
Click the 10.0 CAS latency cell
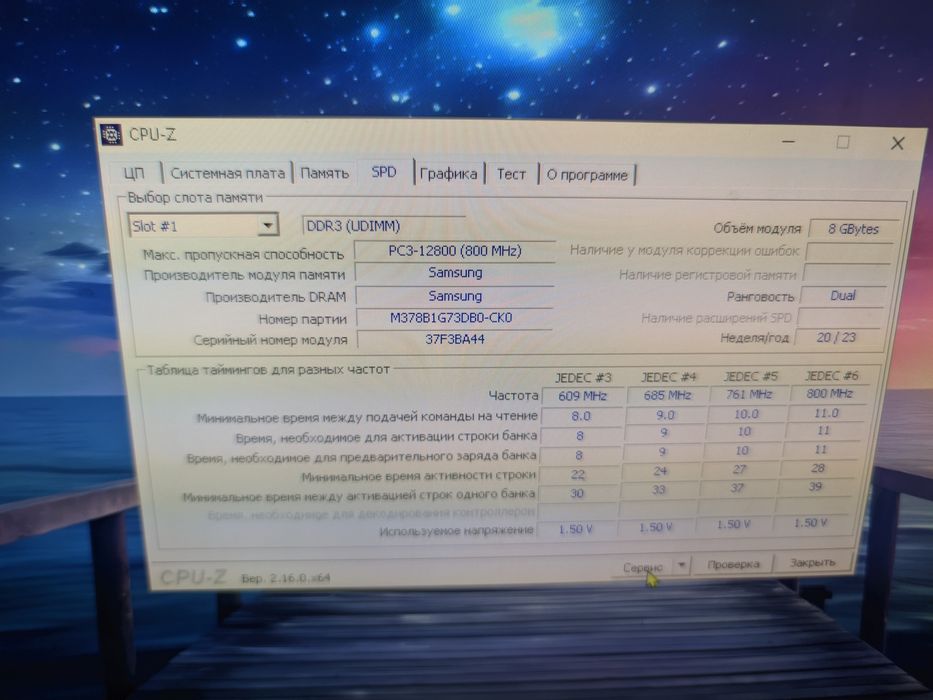(746, 414)
